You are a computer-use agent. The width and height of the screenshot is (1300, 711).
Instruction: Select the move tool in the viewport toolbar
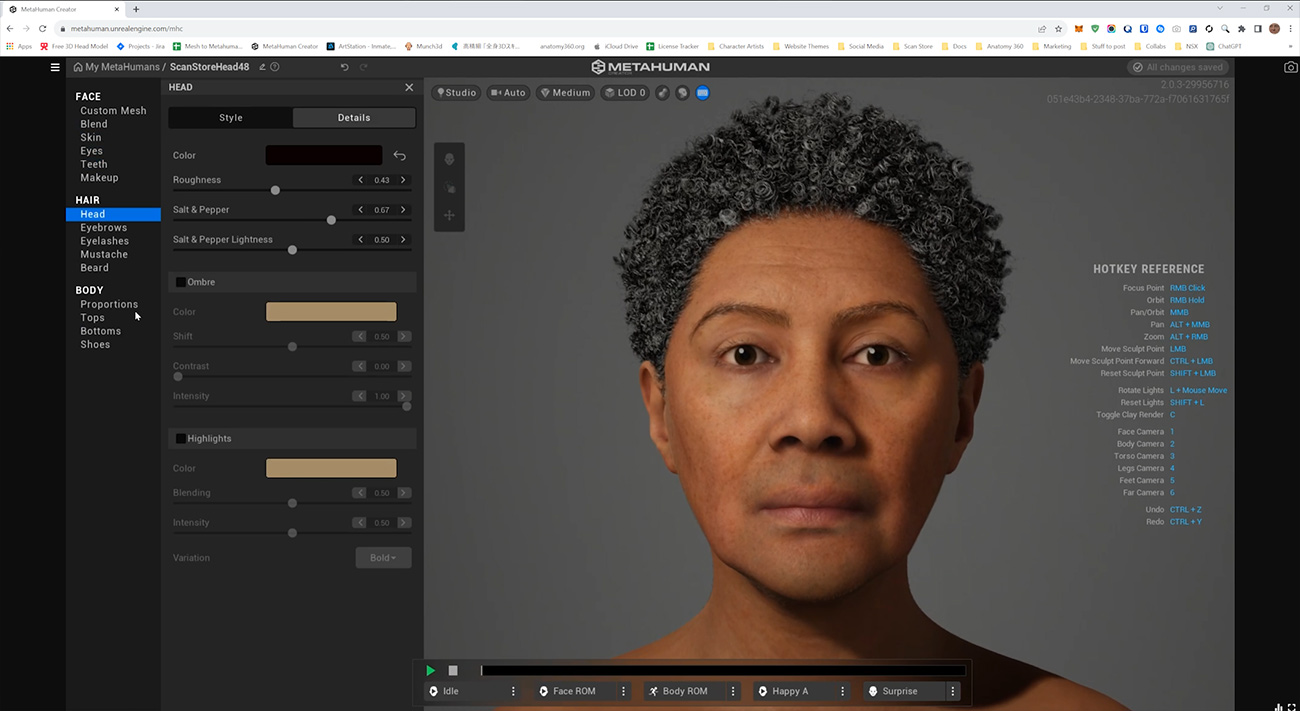449,215
